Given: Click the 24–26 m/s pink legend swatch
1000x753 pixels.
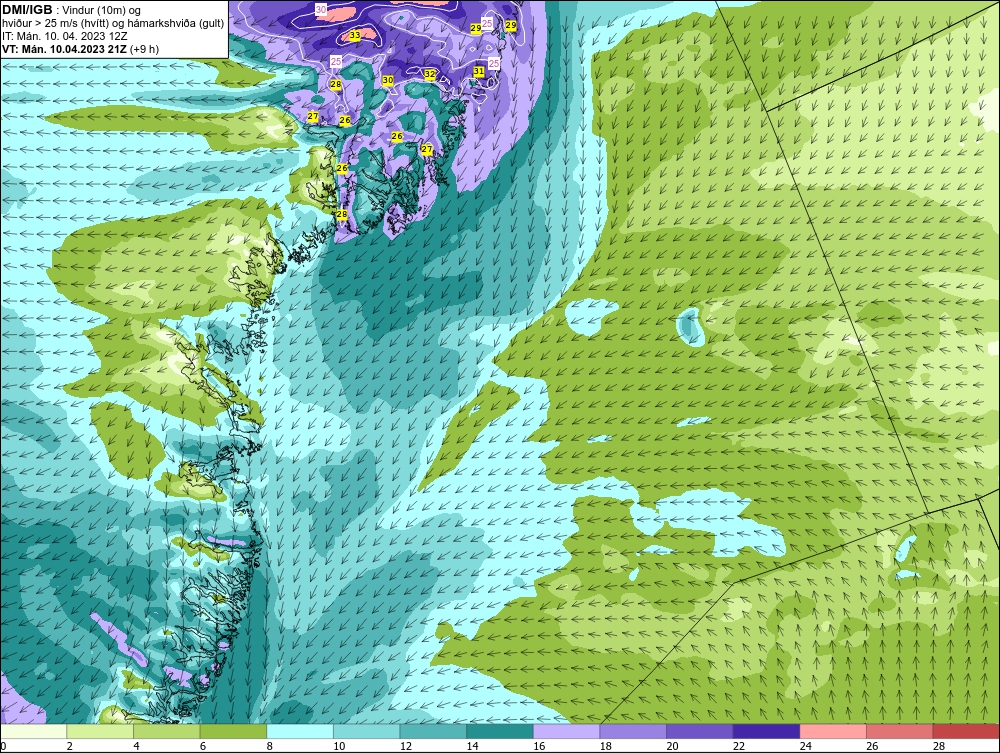Looking at the screenshot, I should (x=833, y=732).
